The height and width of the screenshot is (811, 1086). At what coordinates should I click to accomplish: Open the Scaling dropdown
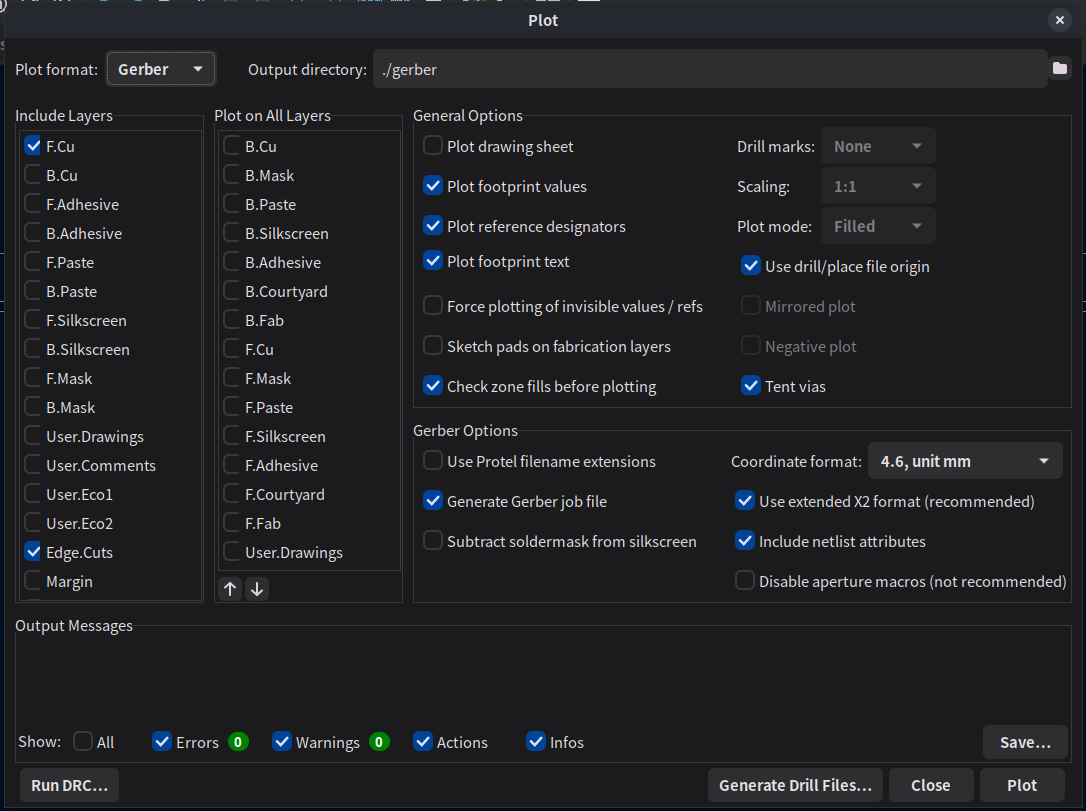tap(878, 186)
